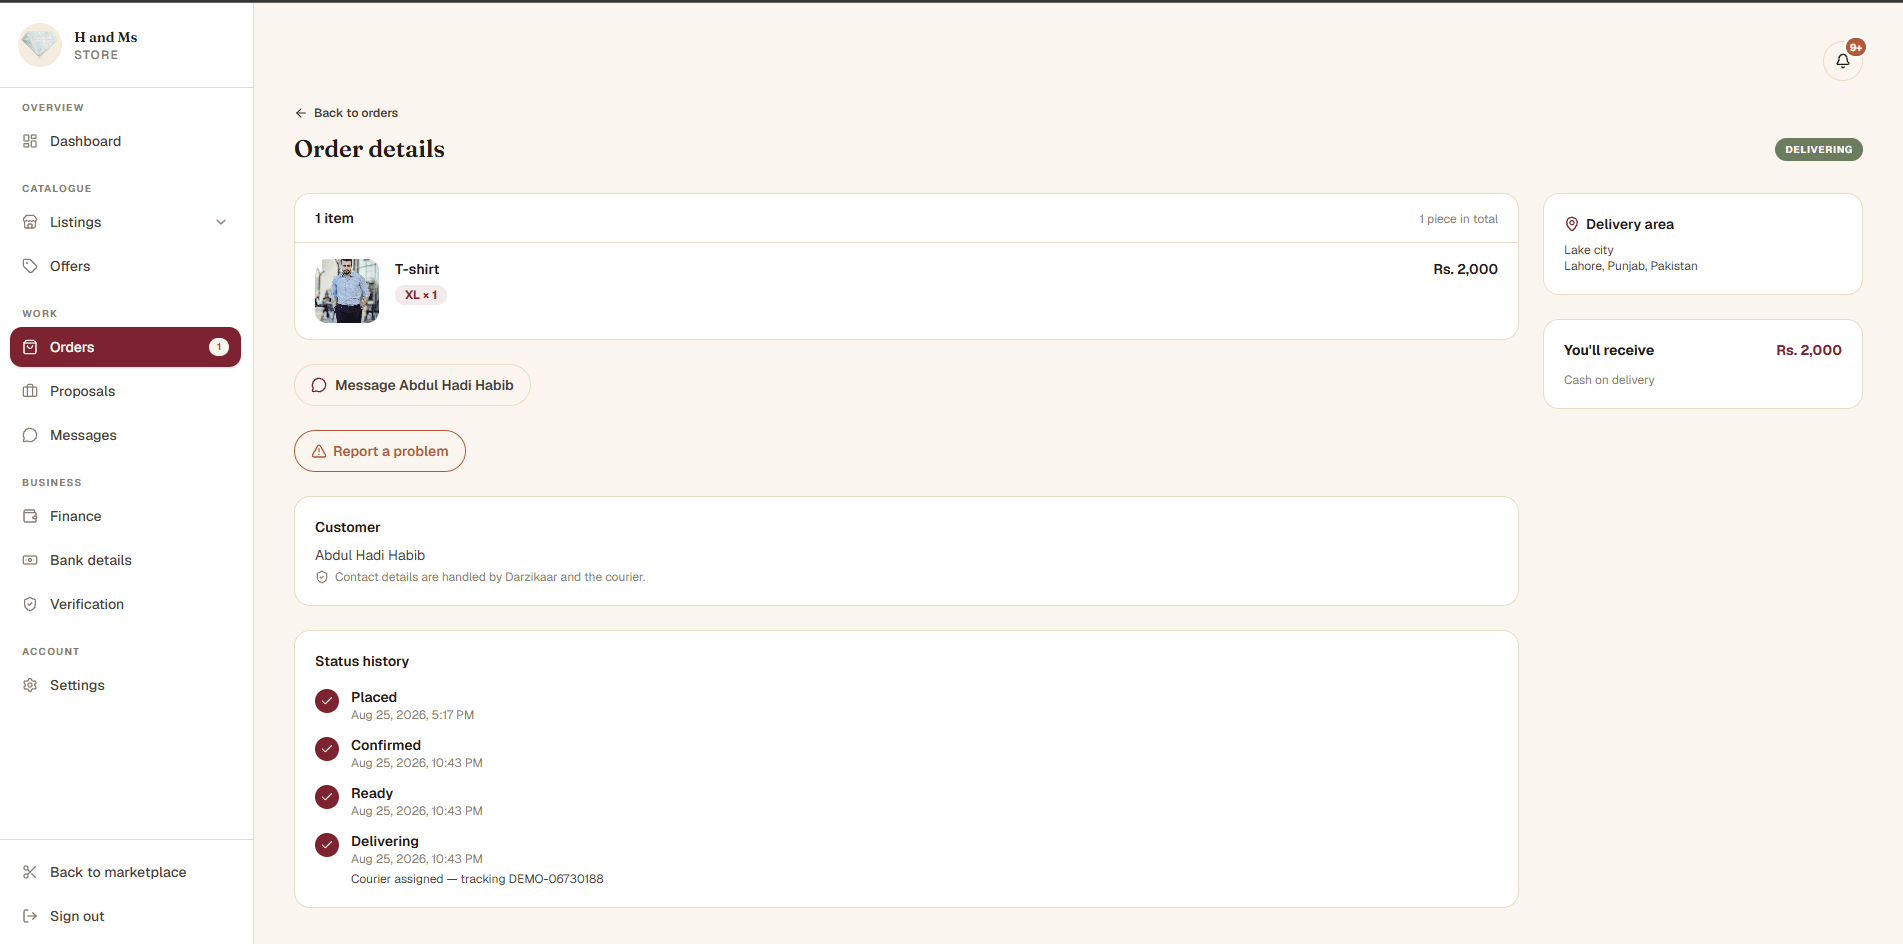Click the Cash on delivery label

pos(1609,380)
